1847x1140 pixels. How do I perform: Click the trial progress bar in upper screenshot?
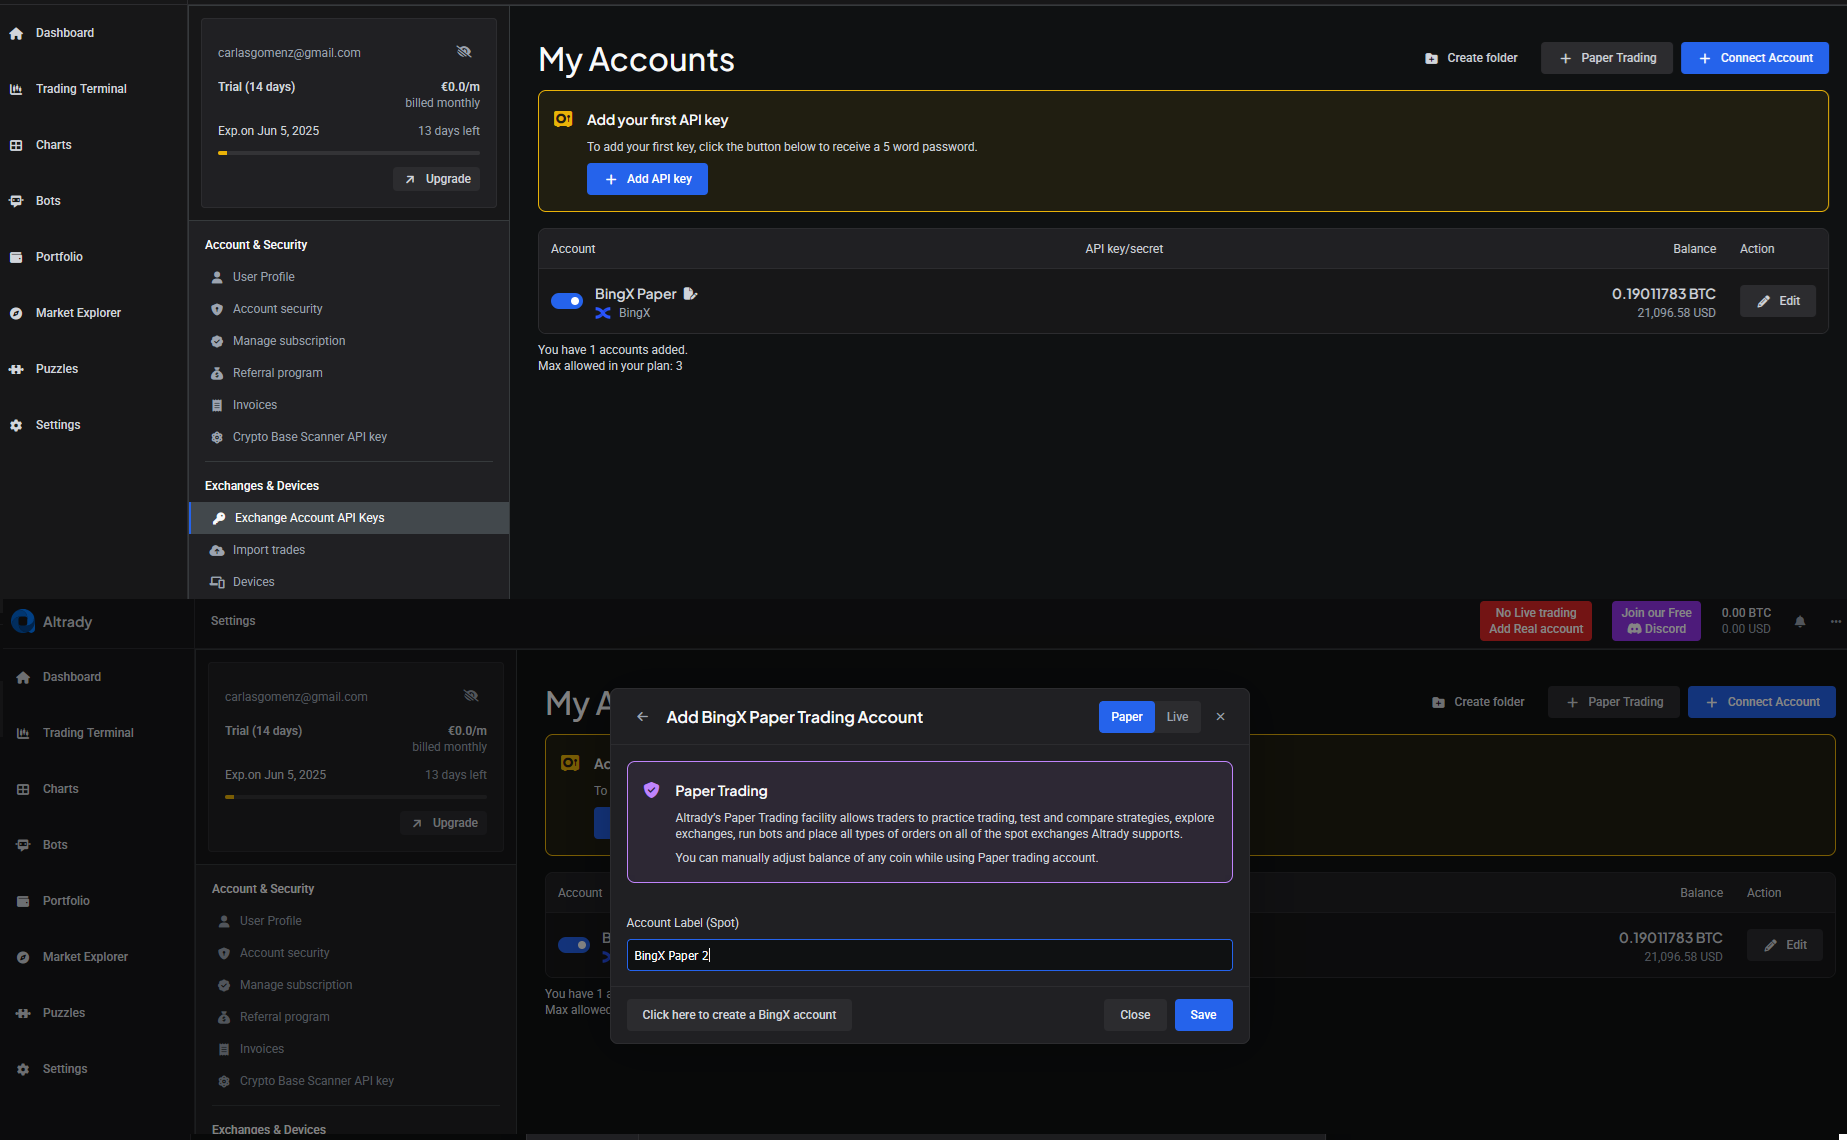[349, 153]
